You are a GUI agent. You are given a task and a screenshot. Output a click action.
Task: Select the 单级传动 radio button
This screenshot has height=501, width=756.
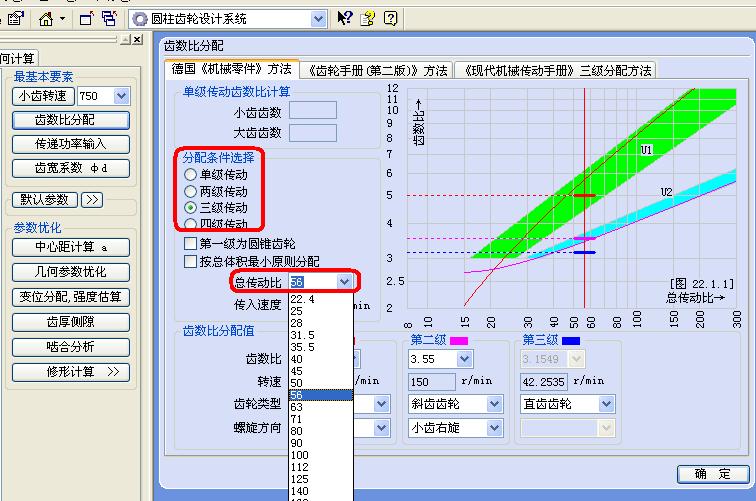click(191, 174)
